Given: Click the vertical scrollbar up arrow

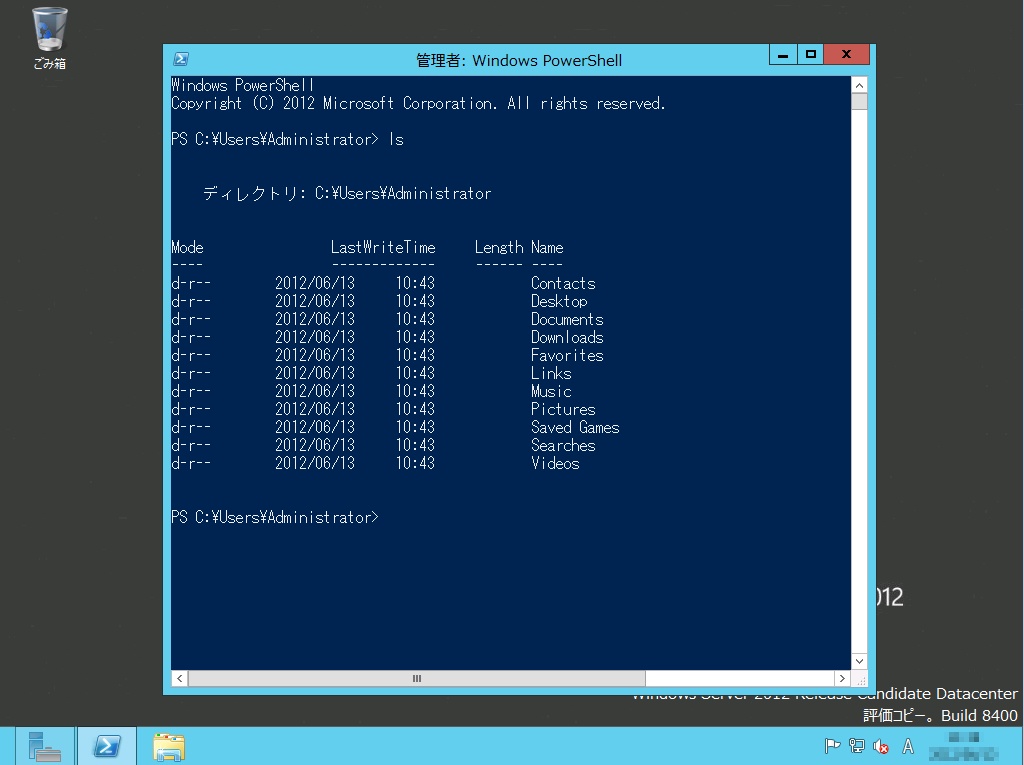Looking at the screenshot, I should (x=859, y=86).
